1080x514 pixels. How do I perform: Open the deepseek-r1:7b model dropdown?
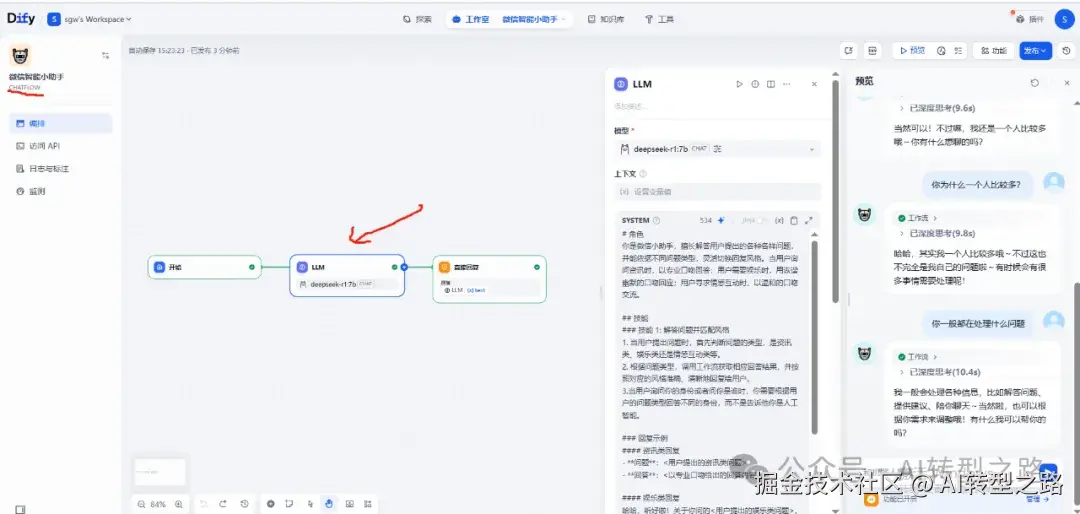click(x=717, y=149)
